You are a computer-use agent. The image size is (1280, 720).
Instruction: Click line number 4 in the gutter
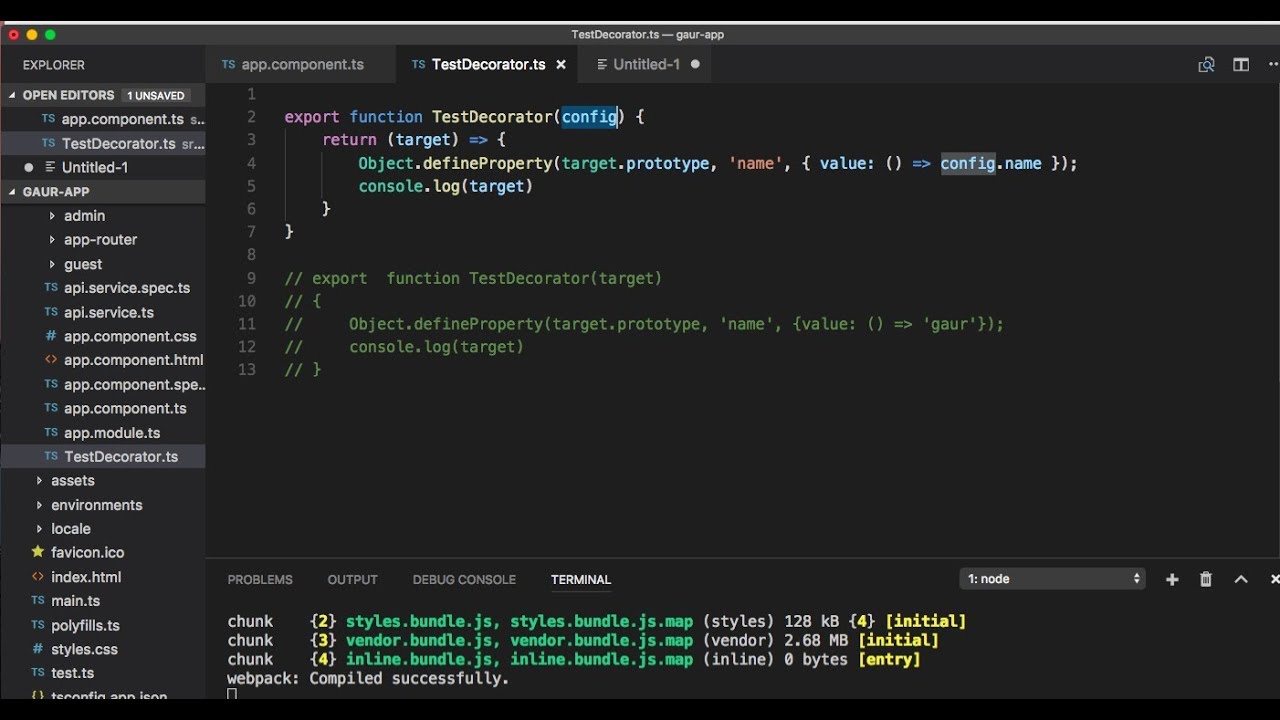click(x=251, y=163)
